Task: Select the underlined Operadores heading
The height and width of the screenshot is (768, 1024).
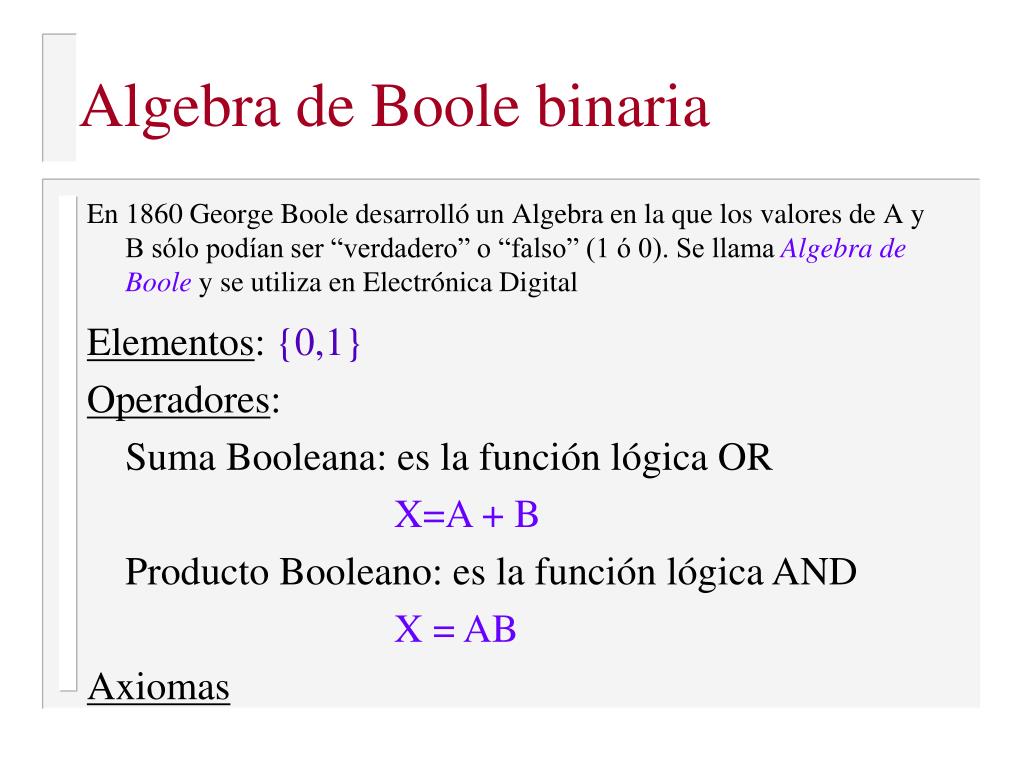Action: [178, 400]
